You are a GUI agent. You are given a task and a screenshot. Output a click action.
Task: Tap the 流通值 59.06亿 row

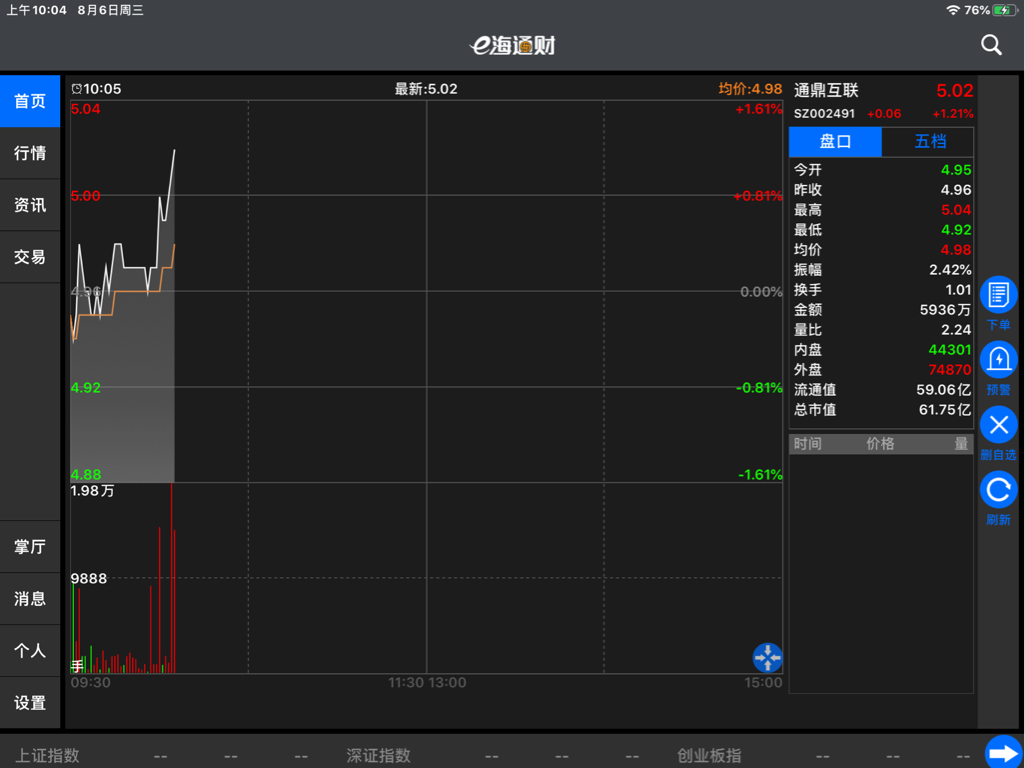pos(882,390)
